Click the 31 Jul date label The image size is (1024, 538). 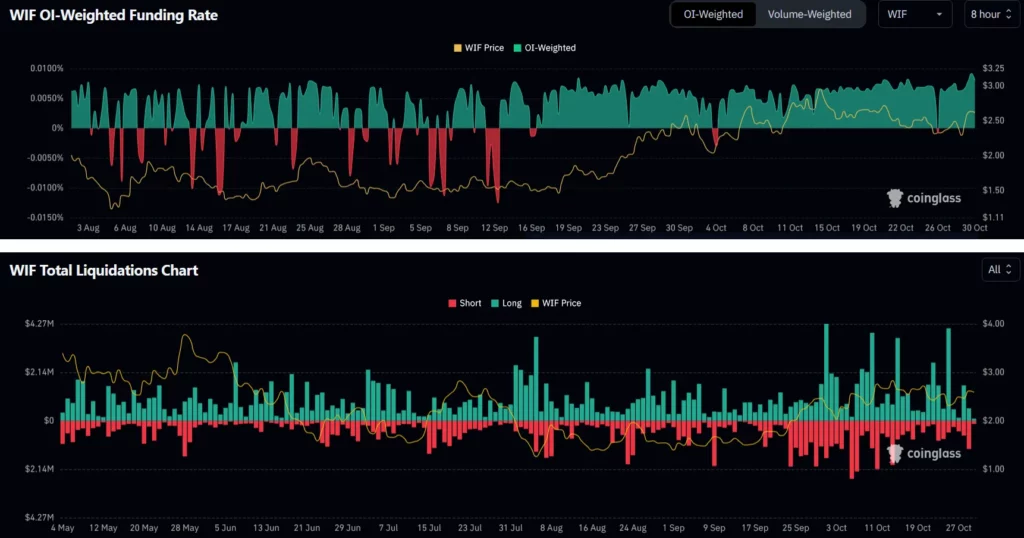(511, 528)
